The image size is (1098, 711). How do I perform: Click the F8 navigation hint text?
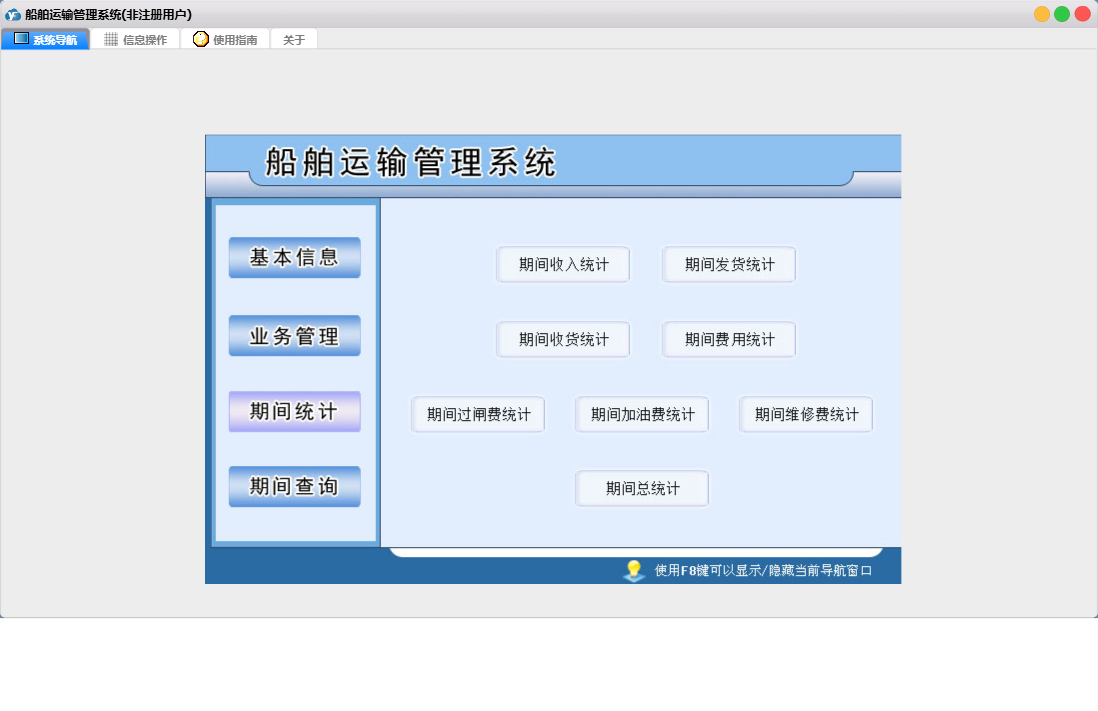(x=763, y=570)
